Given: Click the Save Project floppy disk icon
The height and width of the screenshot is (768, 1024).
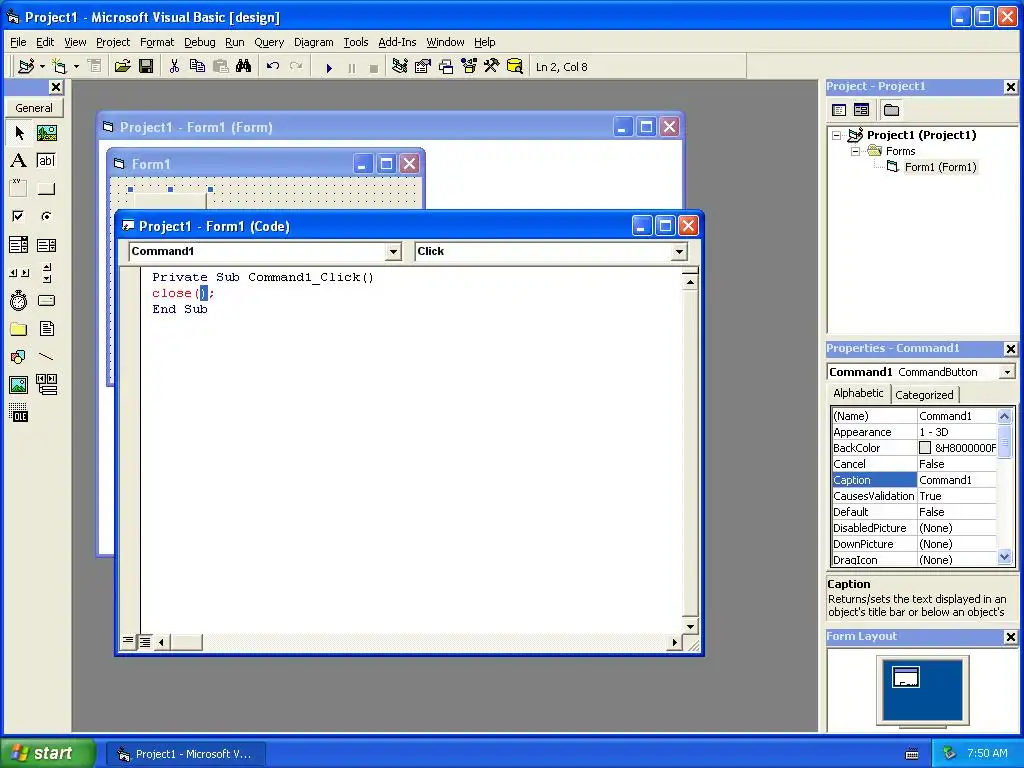Looking at the screenshot, I should (x=146, y=67).
